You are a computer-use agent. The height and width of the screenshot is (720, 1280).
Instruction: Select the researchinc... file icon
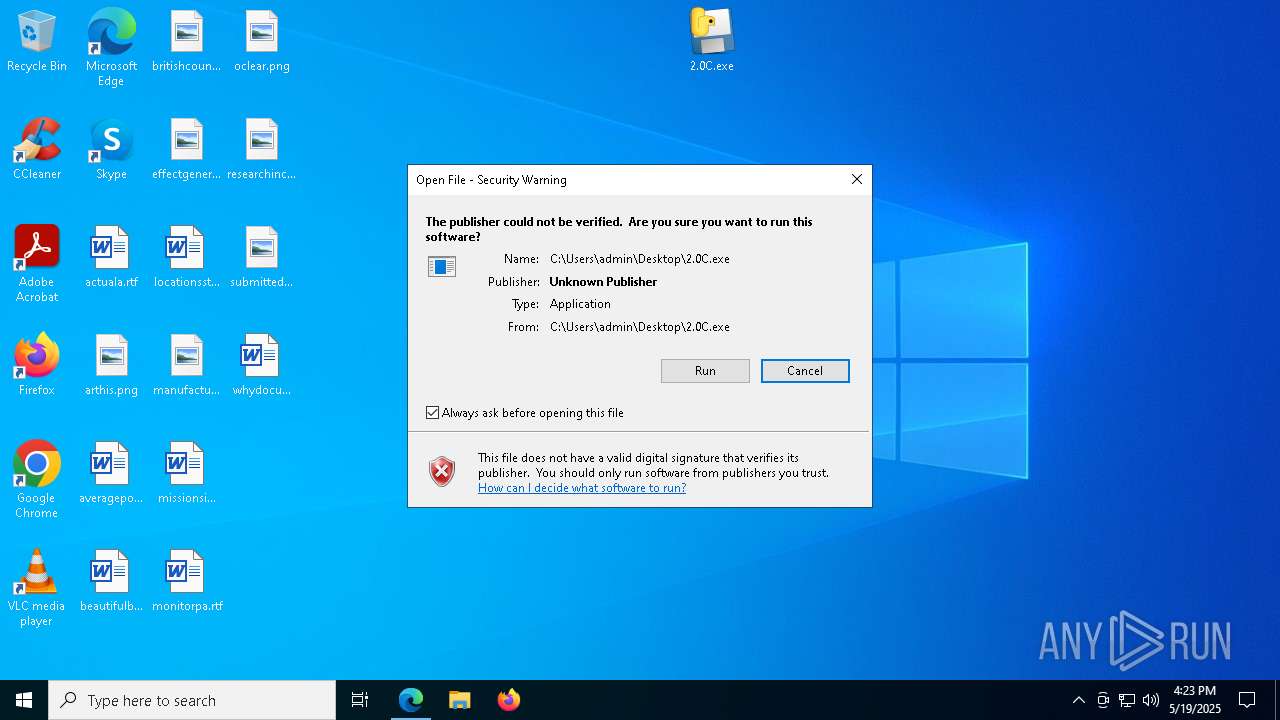[x=262, y=150]
